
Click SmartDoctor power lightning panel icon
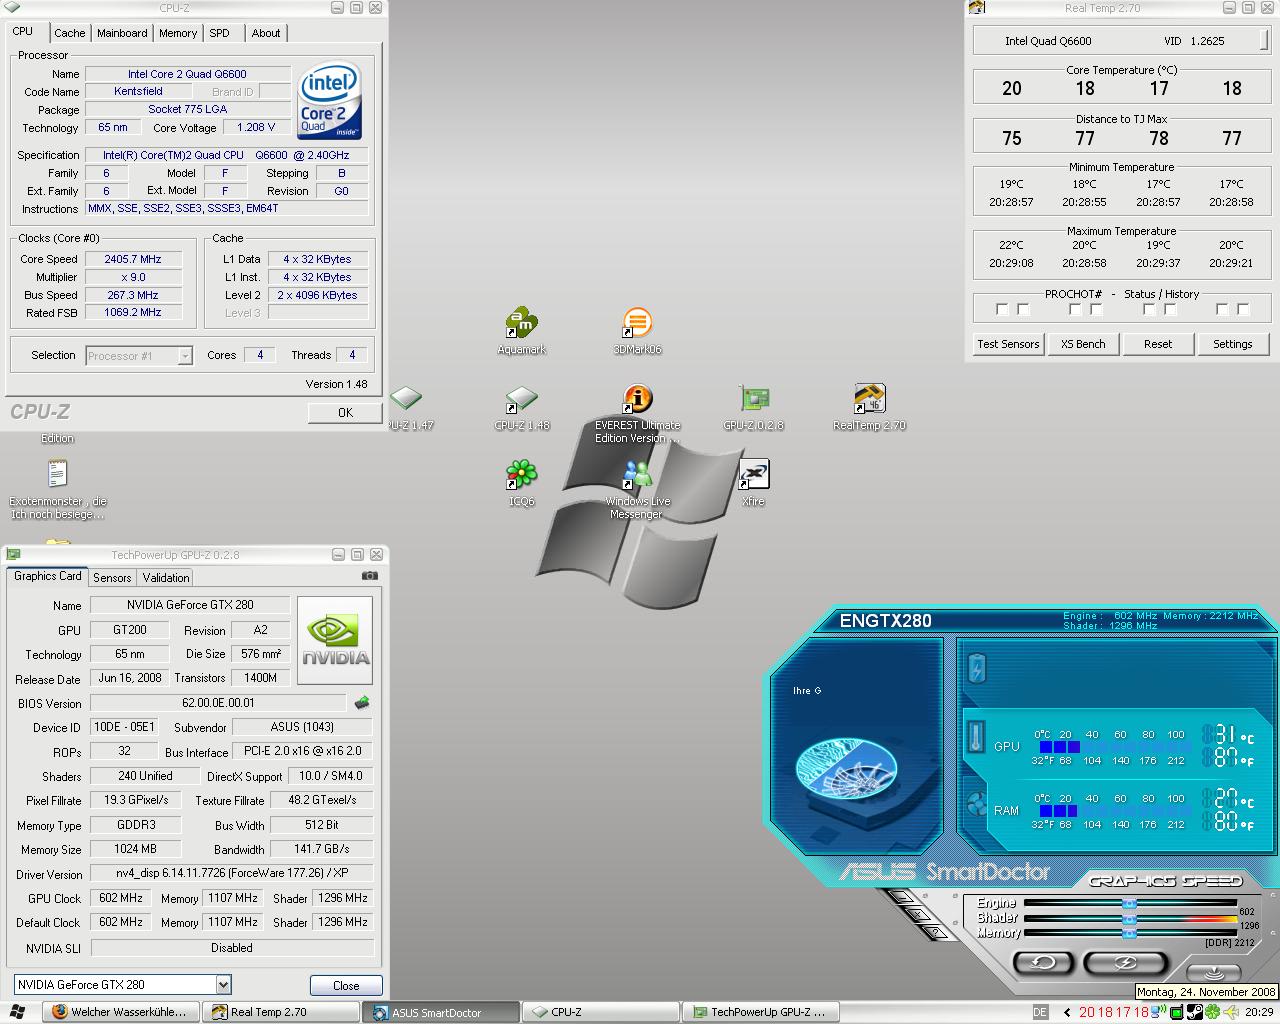tap(977, 667)
